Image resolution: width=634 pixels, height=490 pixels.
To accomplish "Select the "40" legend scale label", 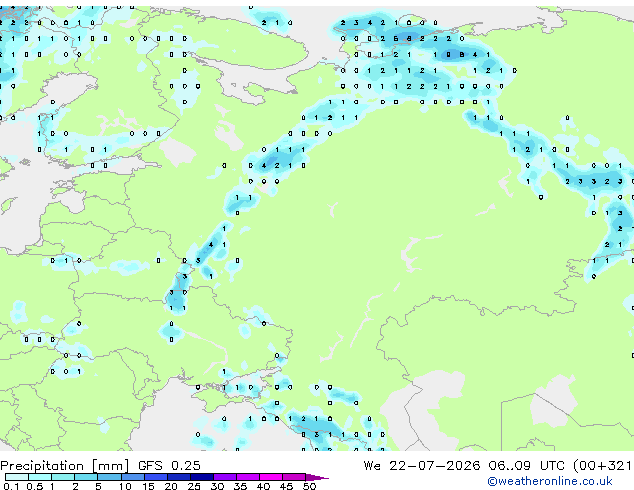I will [x=264, y=486].
